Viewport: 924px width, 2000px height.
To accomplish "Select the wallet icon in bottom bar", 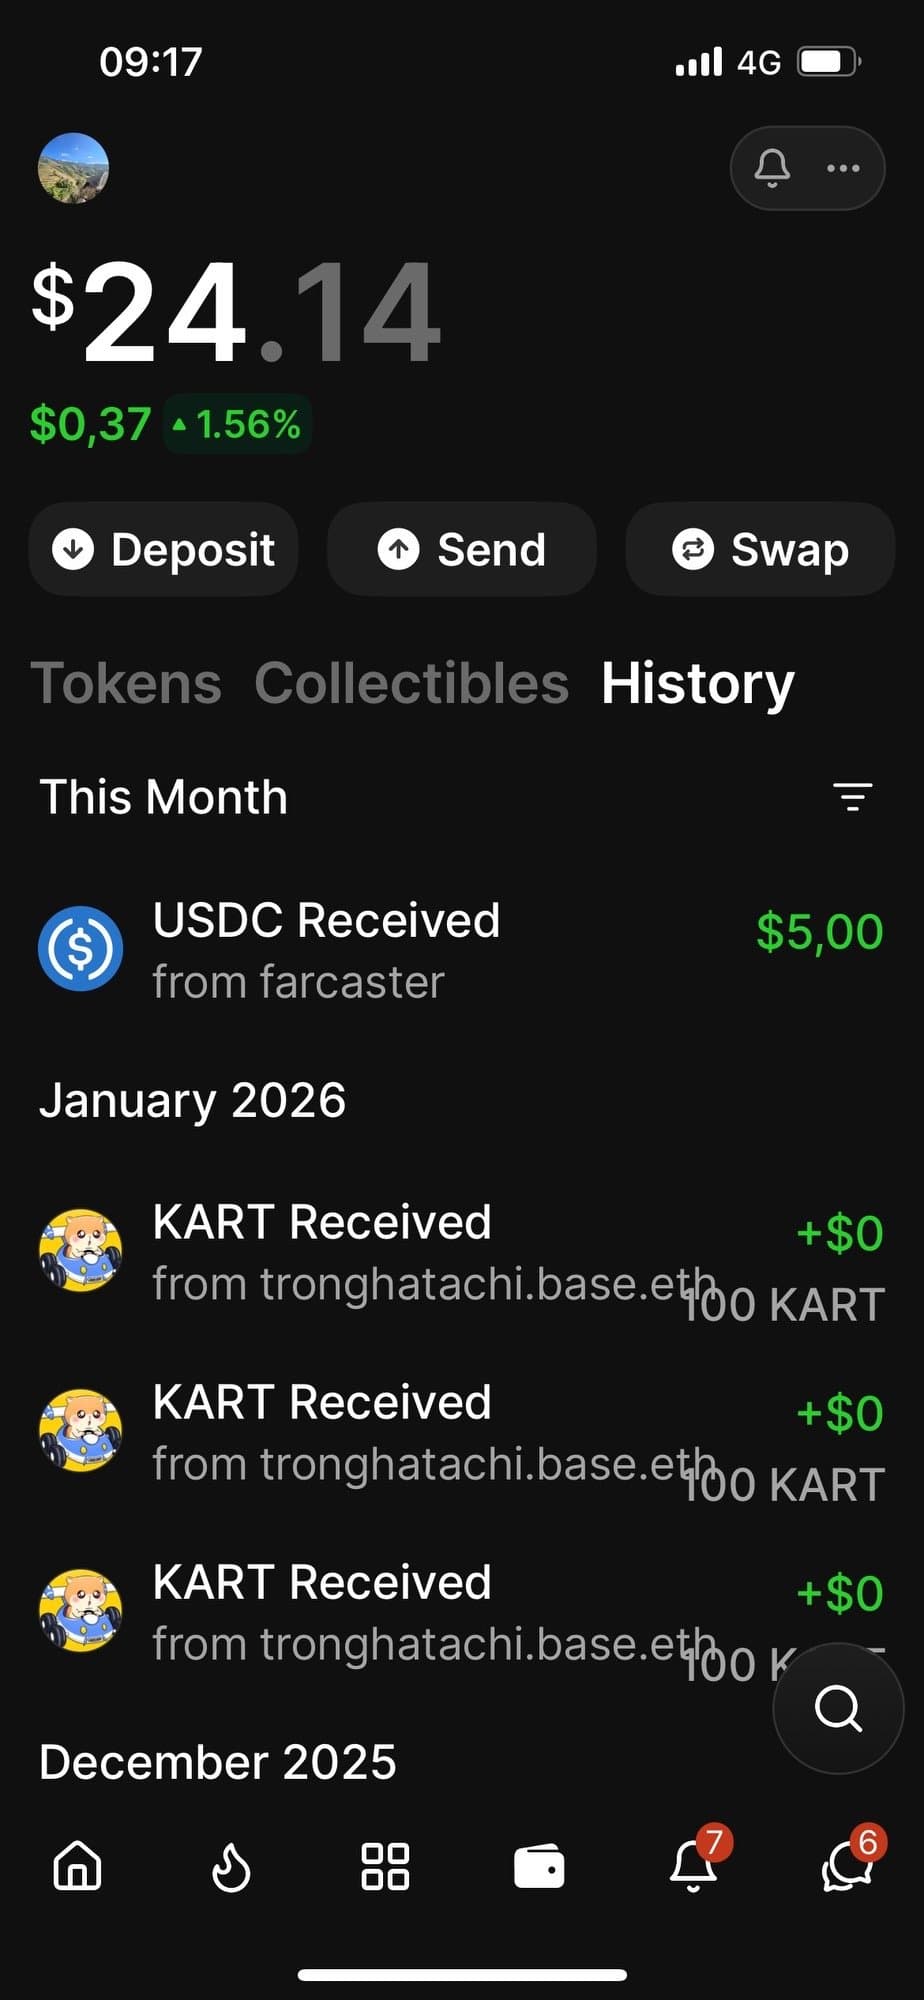I will point(539,1866).
